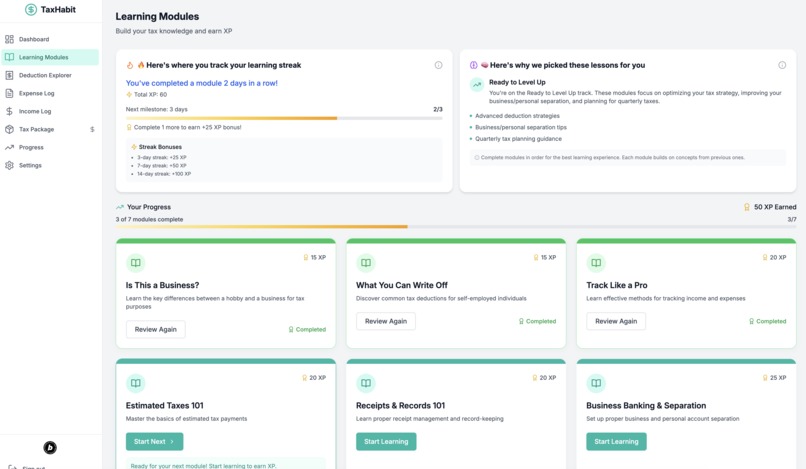Click book icon on What You Can Write Off
This screenshot has height=469, width=806.
pos(366,263)
